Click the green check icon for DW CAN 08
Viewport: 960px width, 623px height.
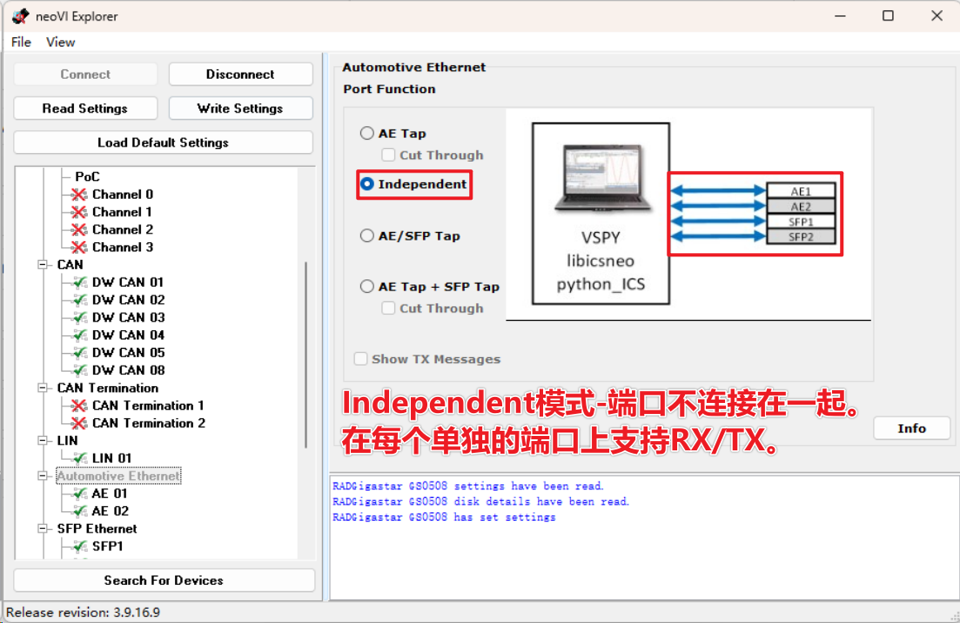click(80, 370)
